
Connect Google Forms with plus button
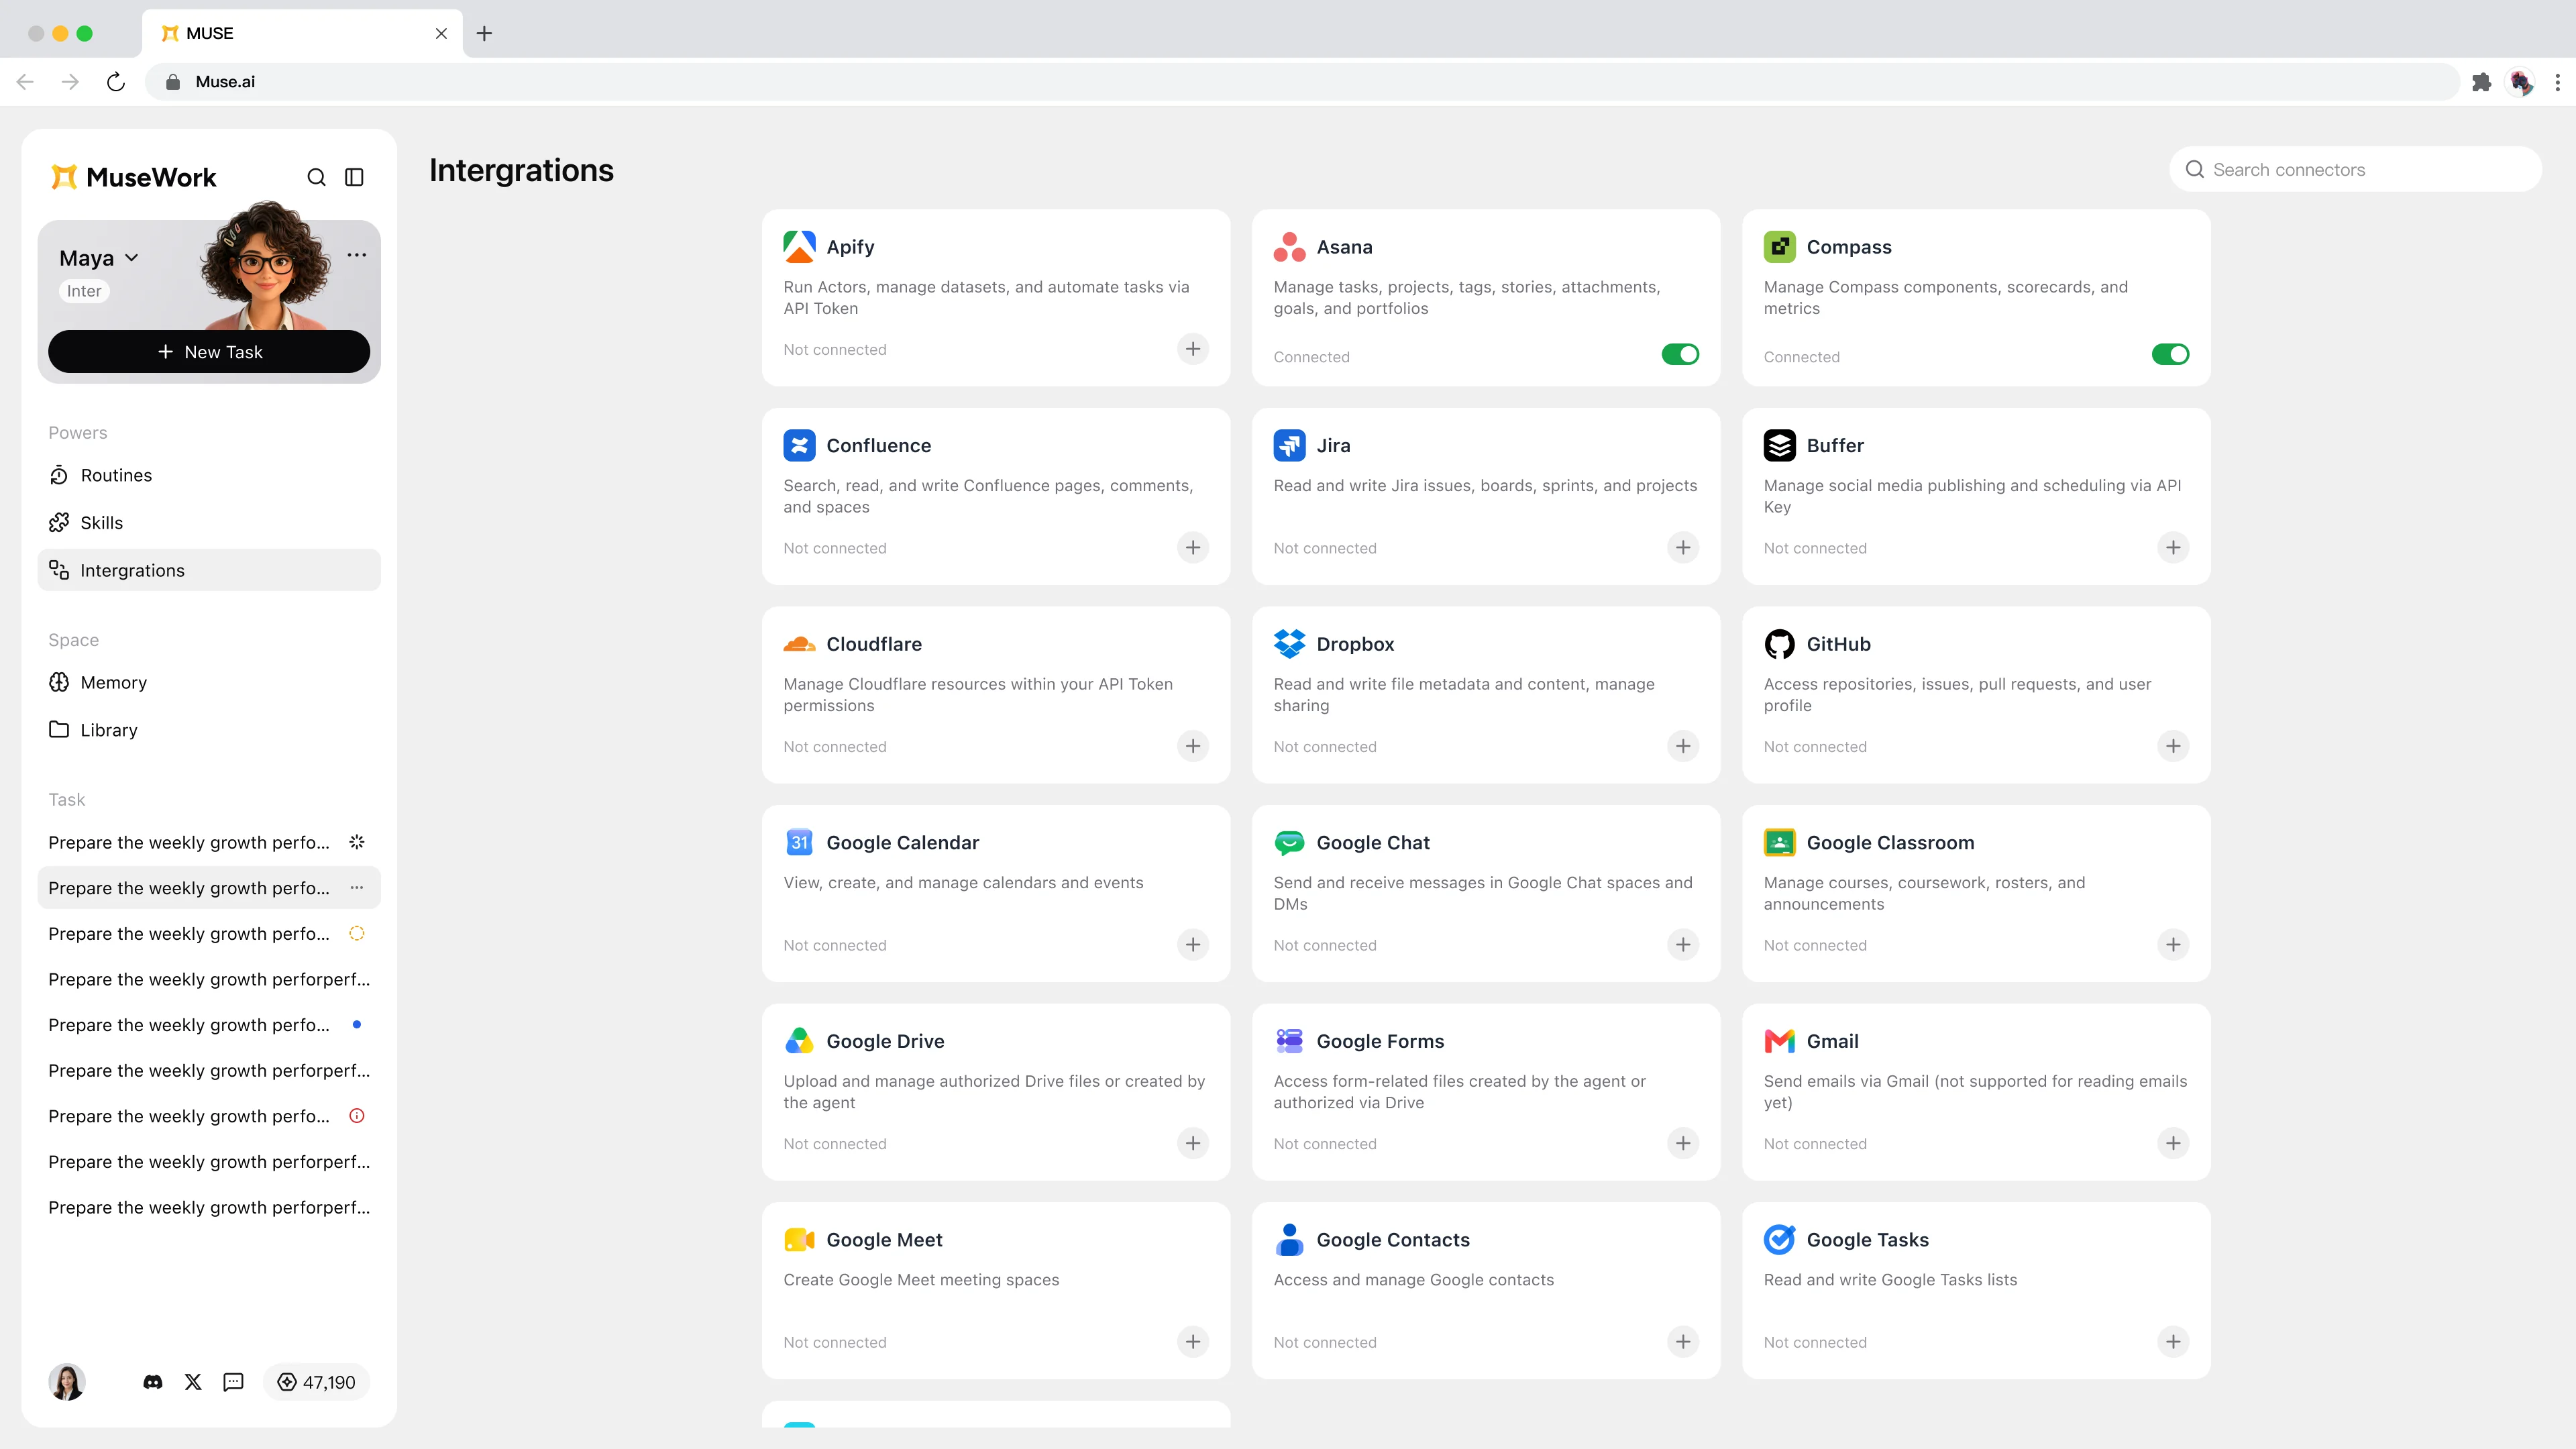[1683, 1143]
